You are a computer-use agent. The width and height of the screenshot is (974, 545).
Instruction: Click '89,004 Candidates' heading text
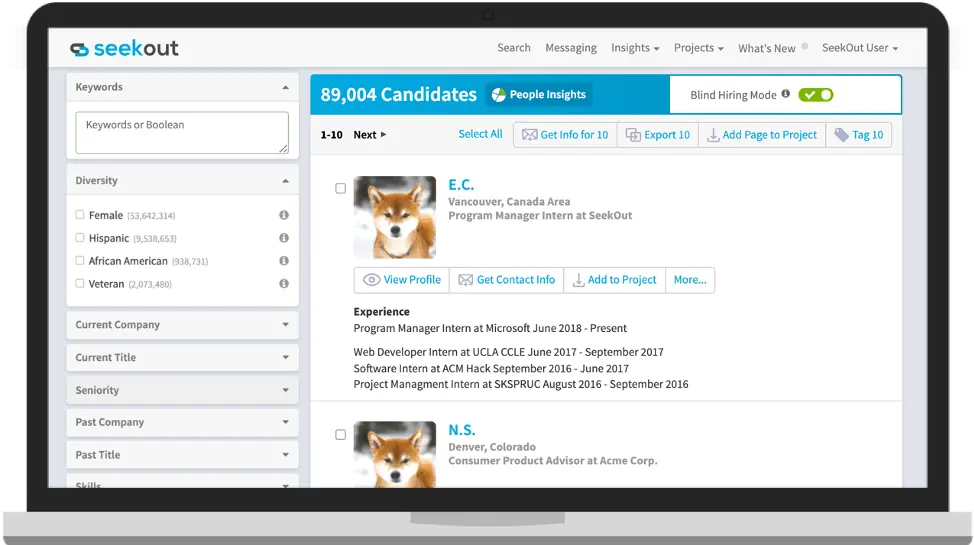pos(398,94)
